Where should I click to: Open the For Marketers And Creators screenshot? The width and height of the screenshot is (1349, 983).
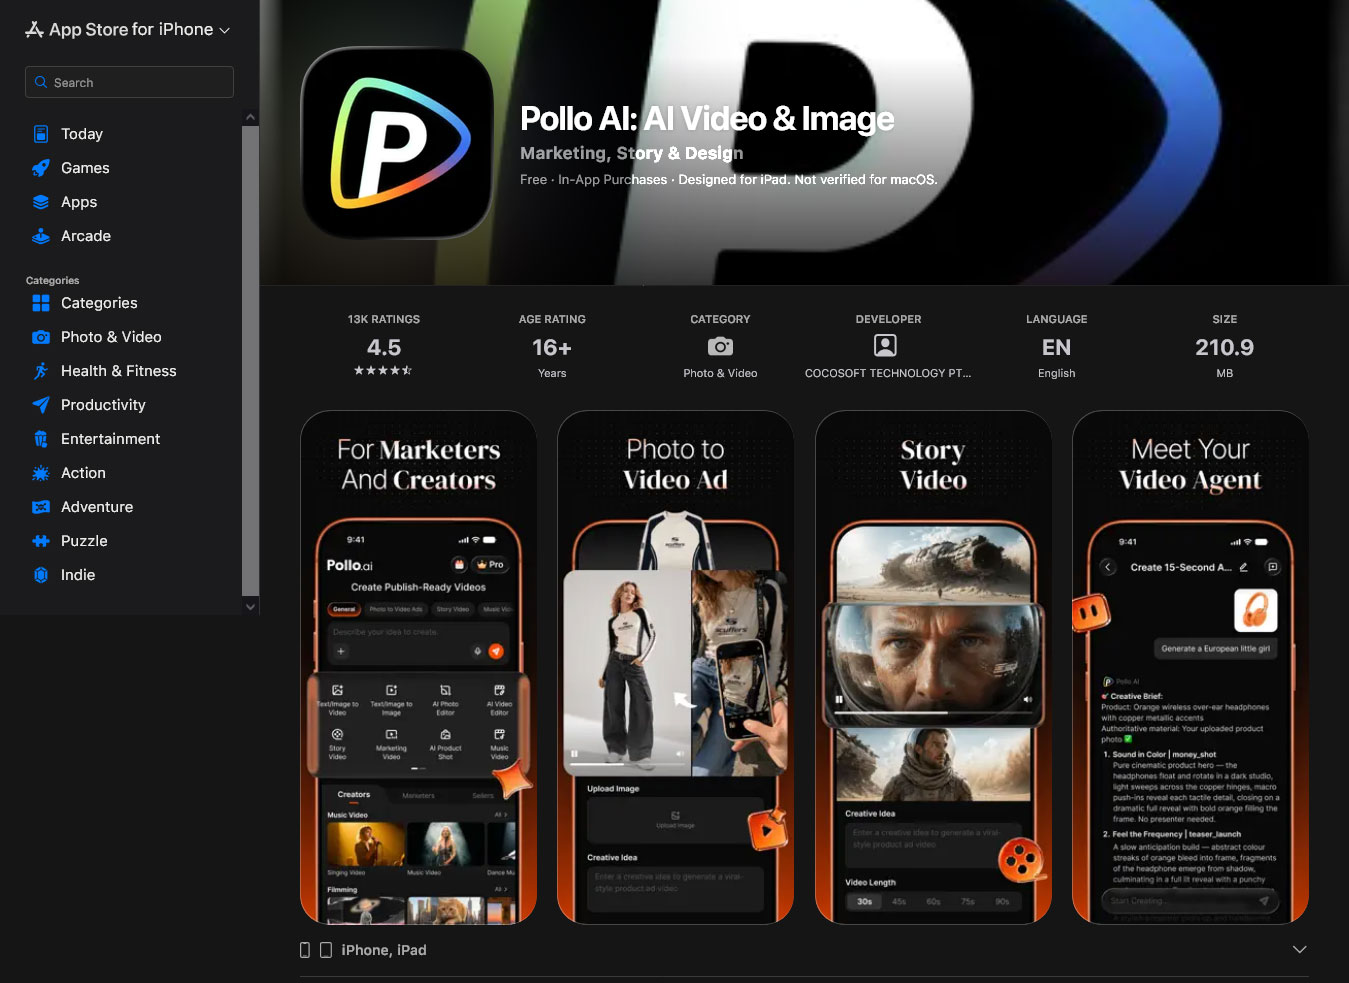tap(419, 667)
